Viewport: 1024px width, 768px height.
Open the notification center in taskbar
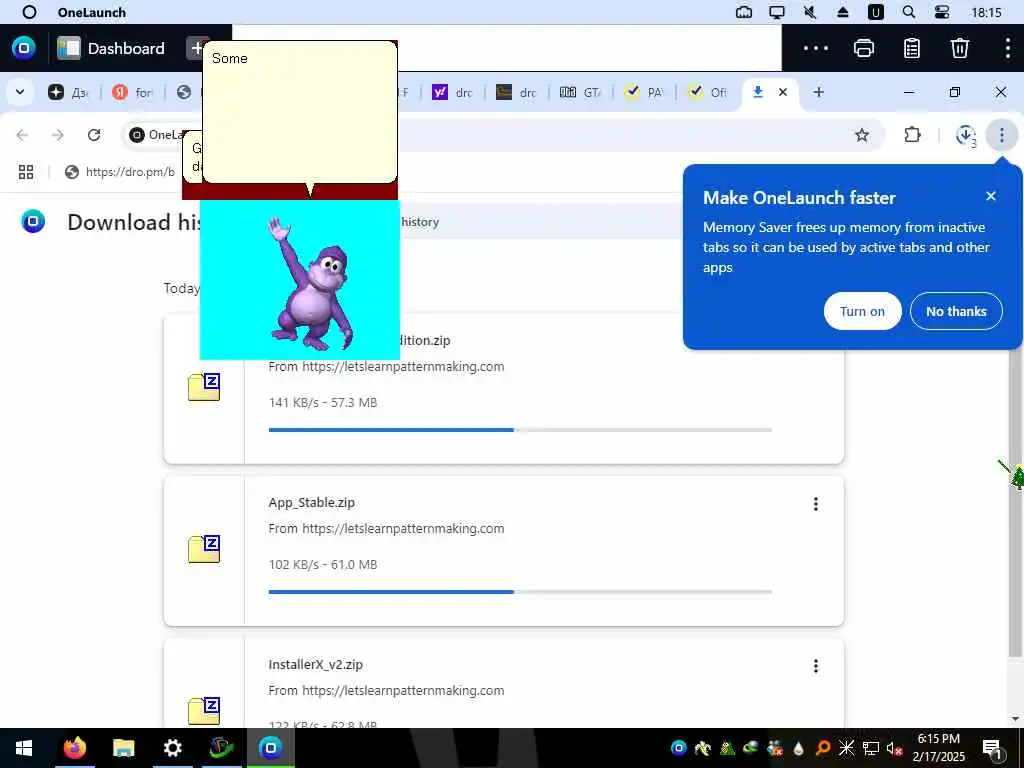993,748
